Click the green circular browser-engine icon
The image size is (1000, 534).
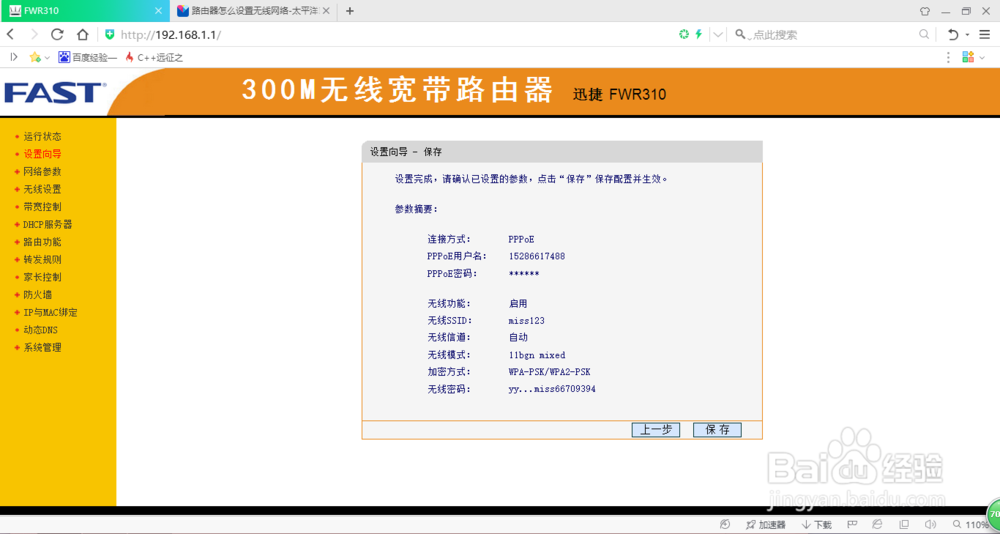[x=684, y=34]
